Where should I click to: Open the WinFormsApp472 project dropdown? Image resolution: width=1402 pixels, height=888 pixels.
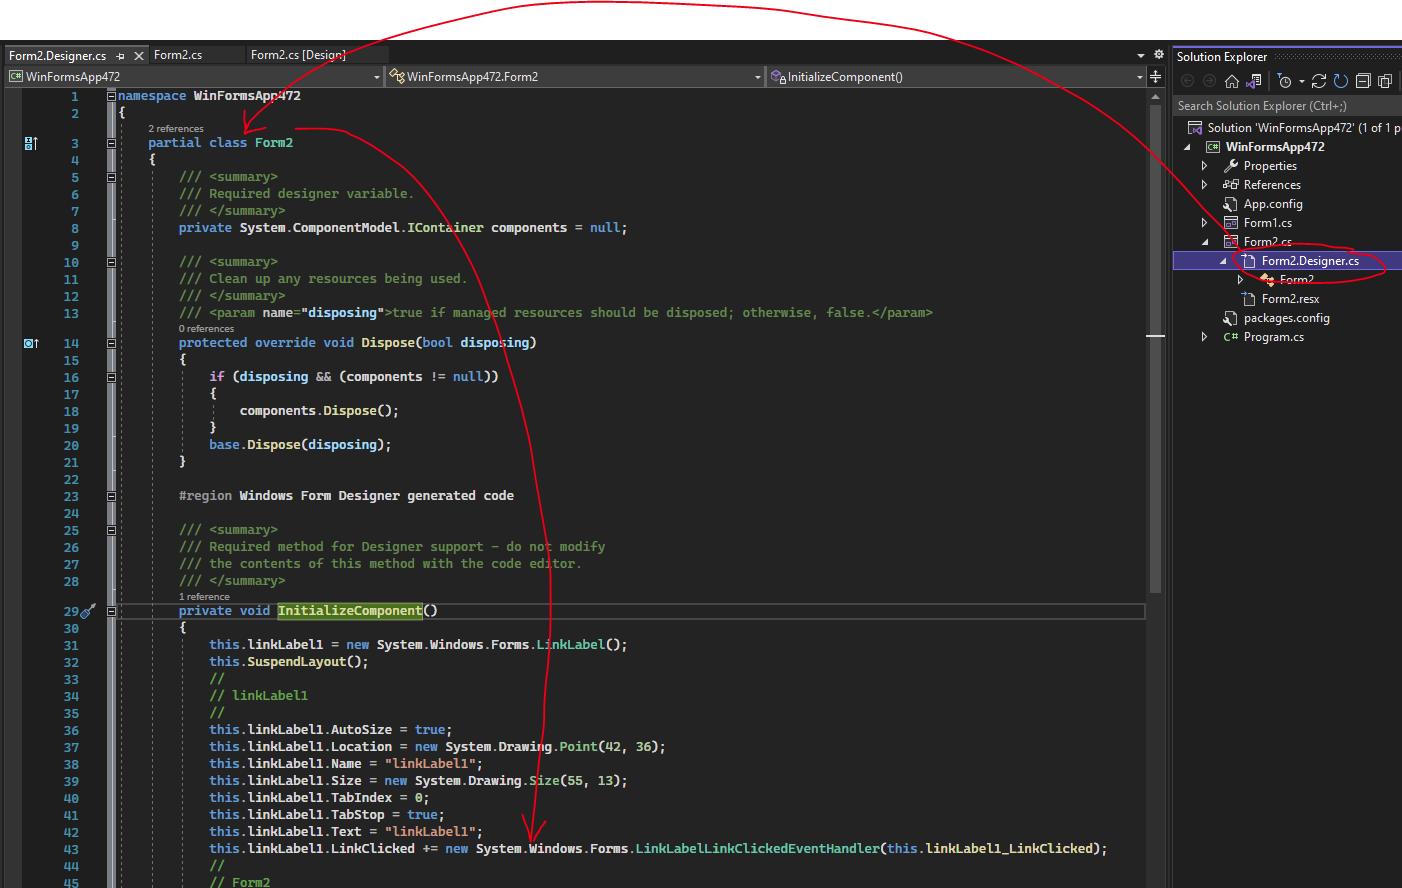[x=376, y=77]
